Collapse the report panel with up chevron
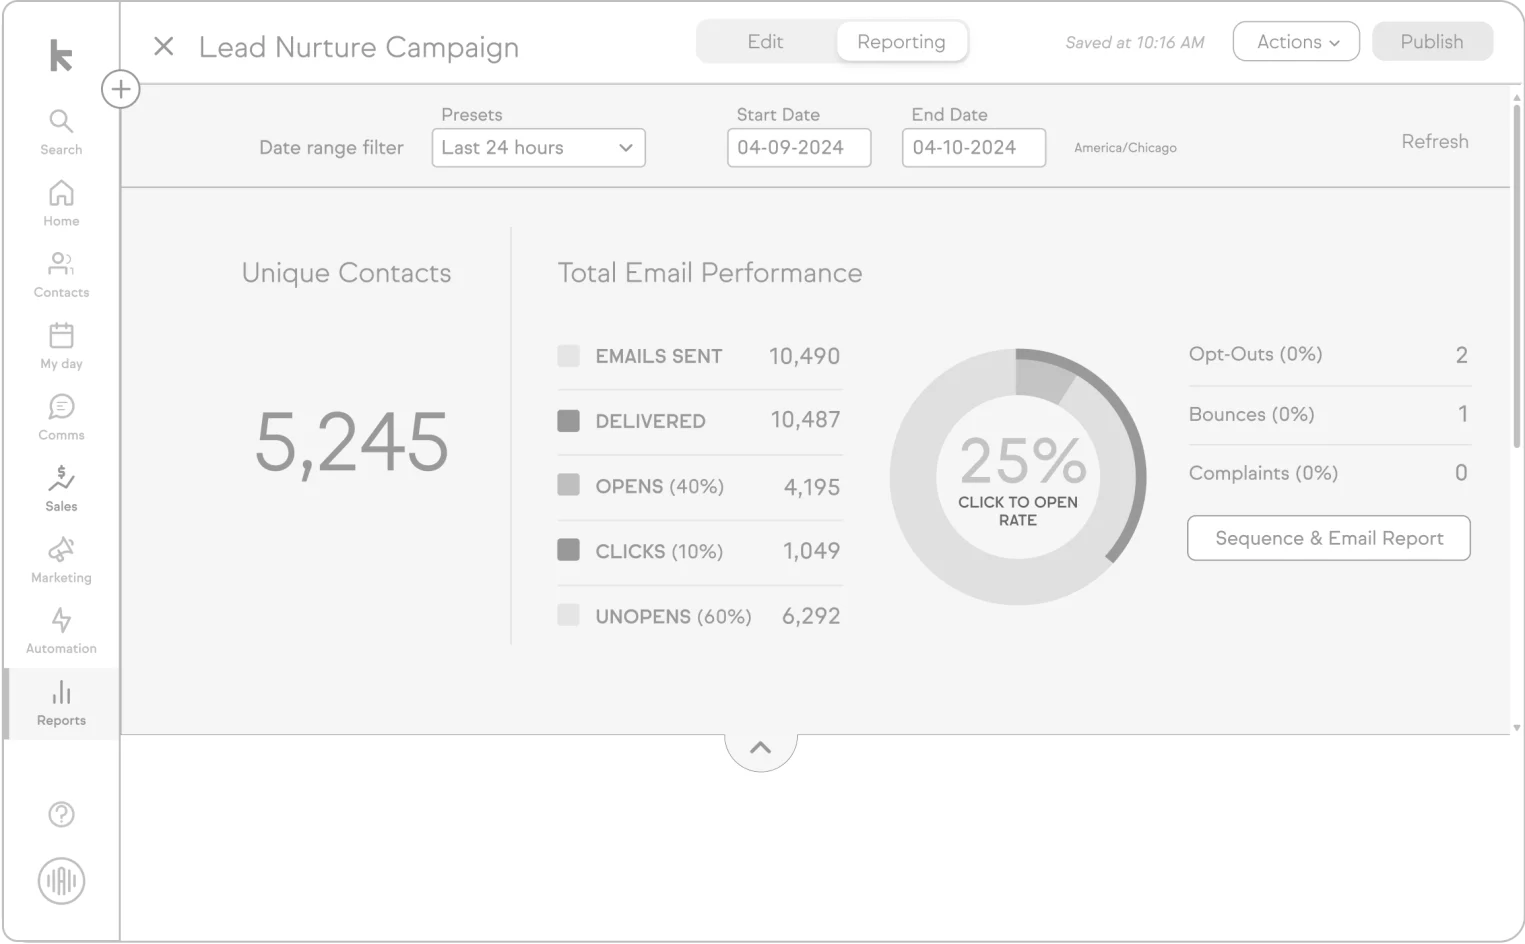This screenshot has width=1525, height=944. click(x=760, y=748)
